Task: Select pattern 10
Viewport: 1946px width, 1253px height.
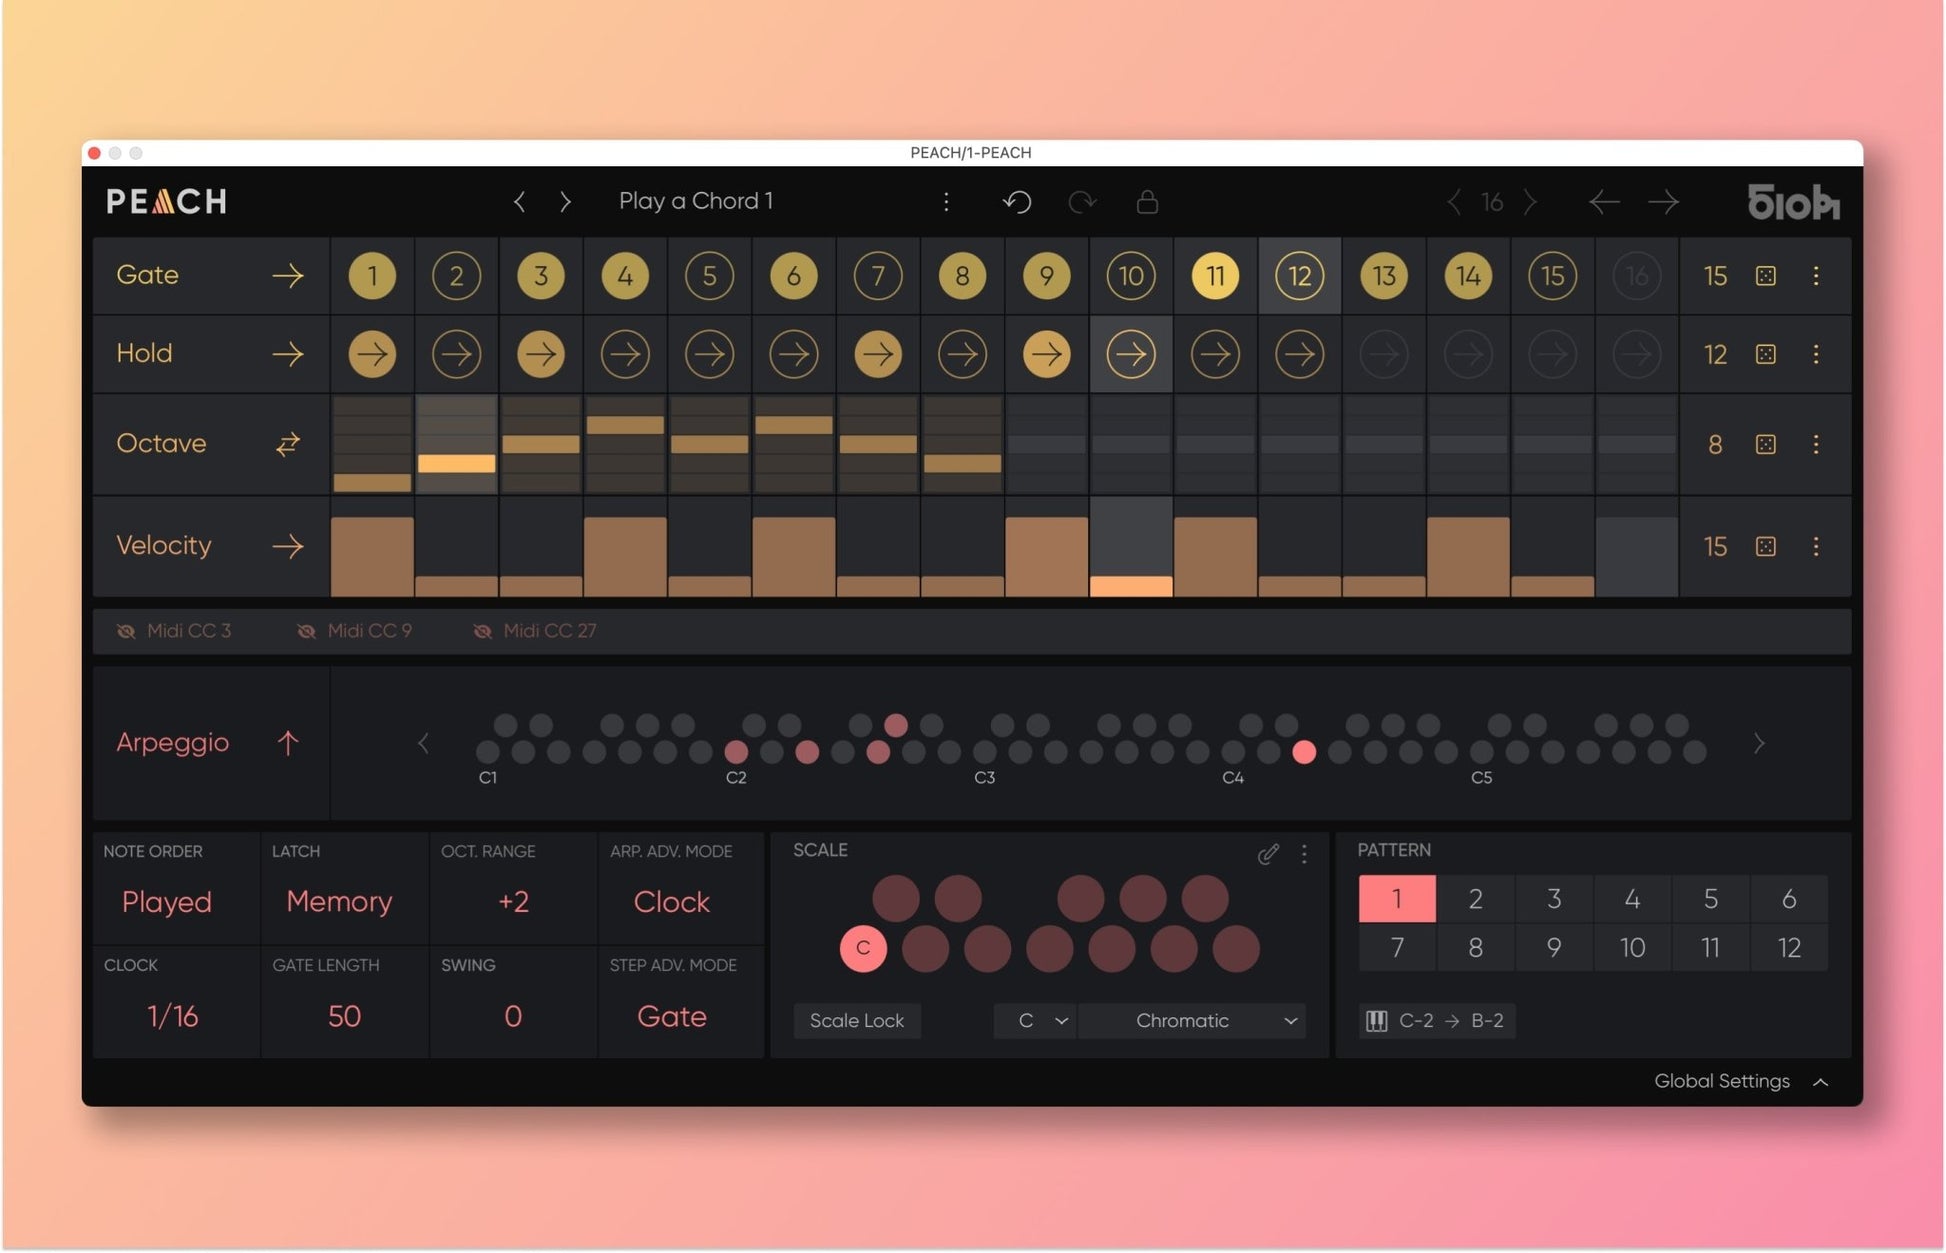Action: (1632, 947)
